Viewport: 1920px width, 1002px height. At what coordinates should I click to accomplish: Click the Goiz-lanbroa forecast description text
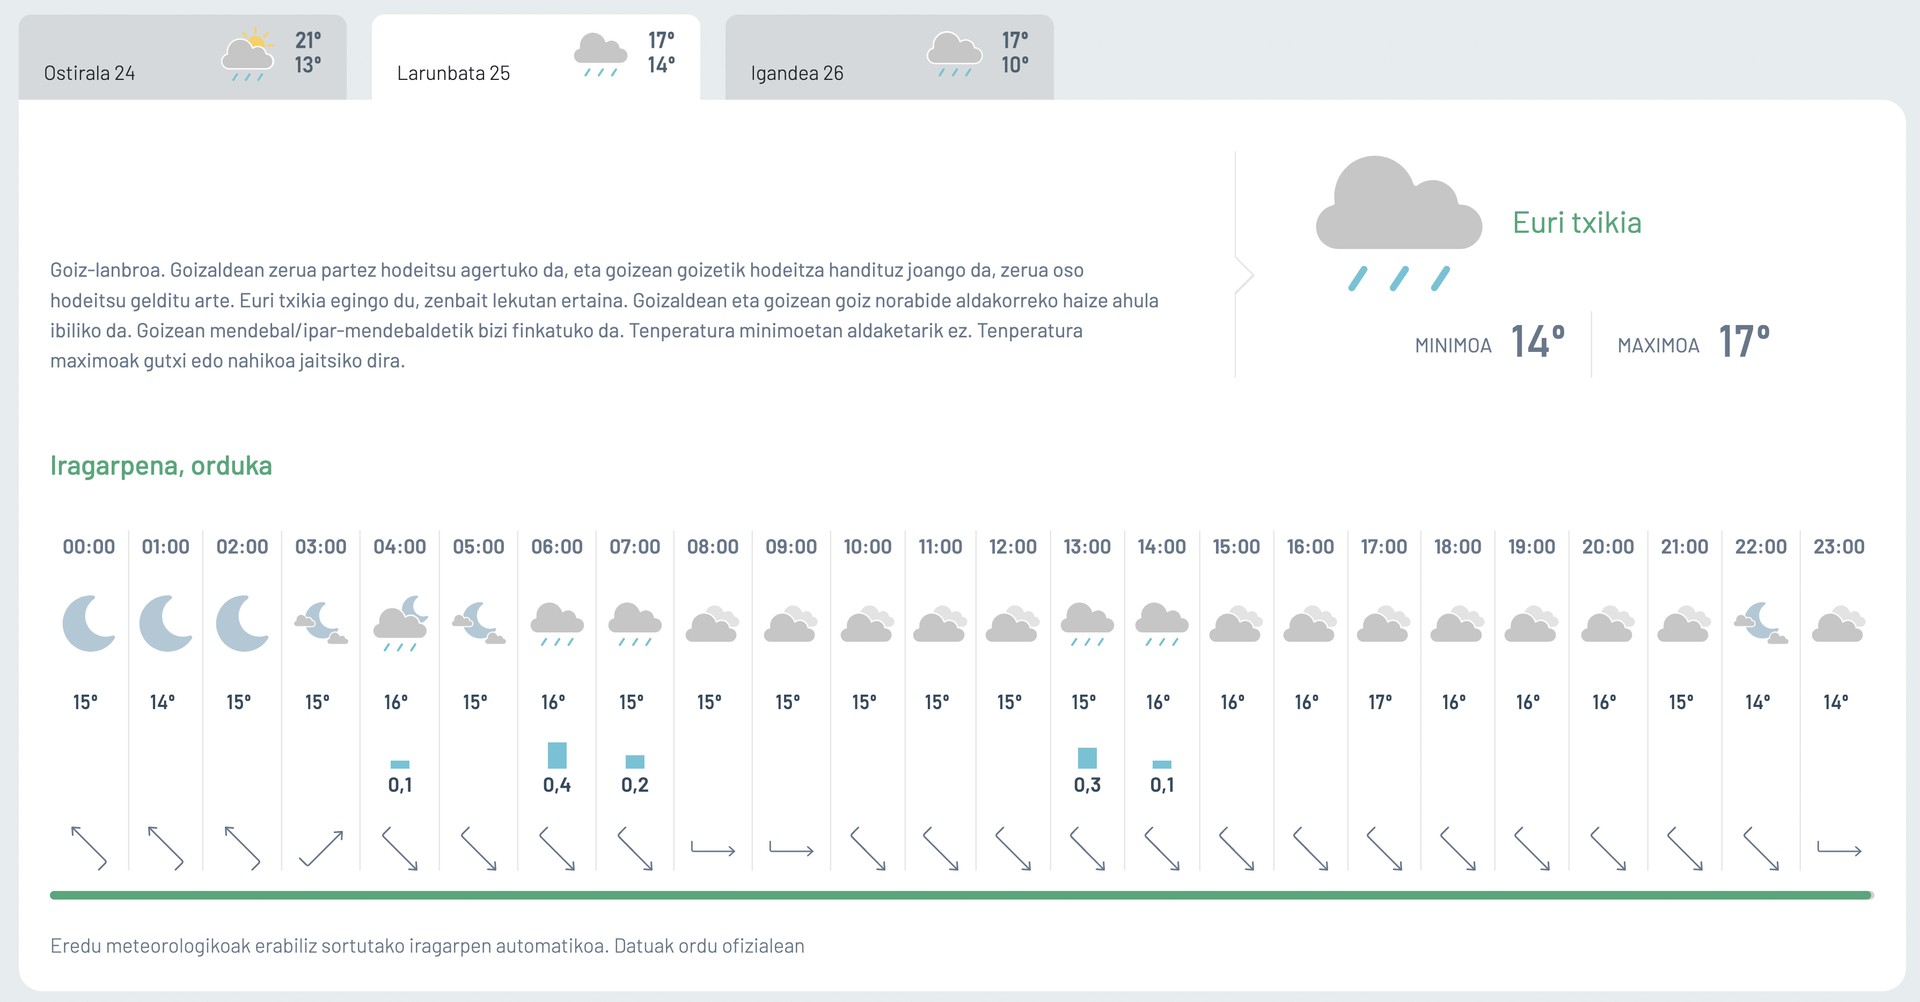[605, 315]
